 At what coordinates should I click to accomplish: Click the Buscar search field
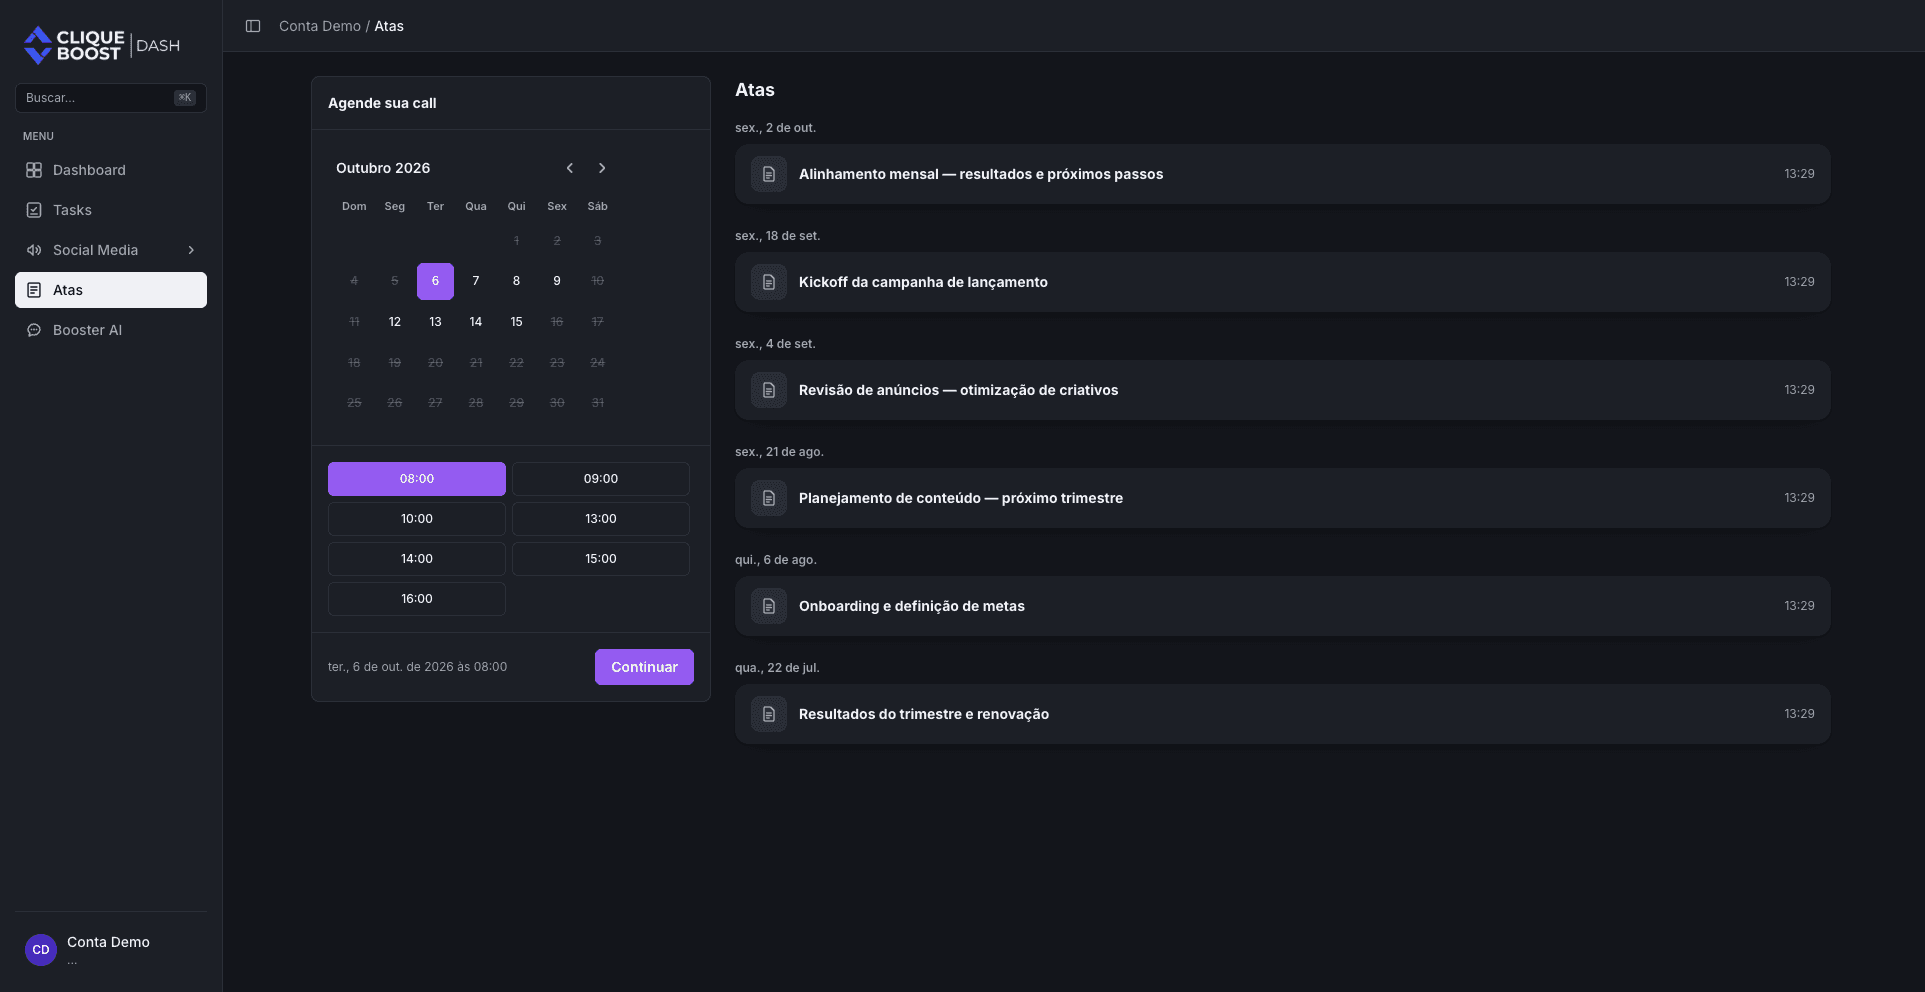(111, 98)
